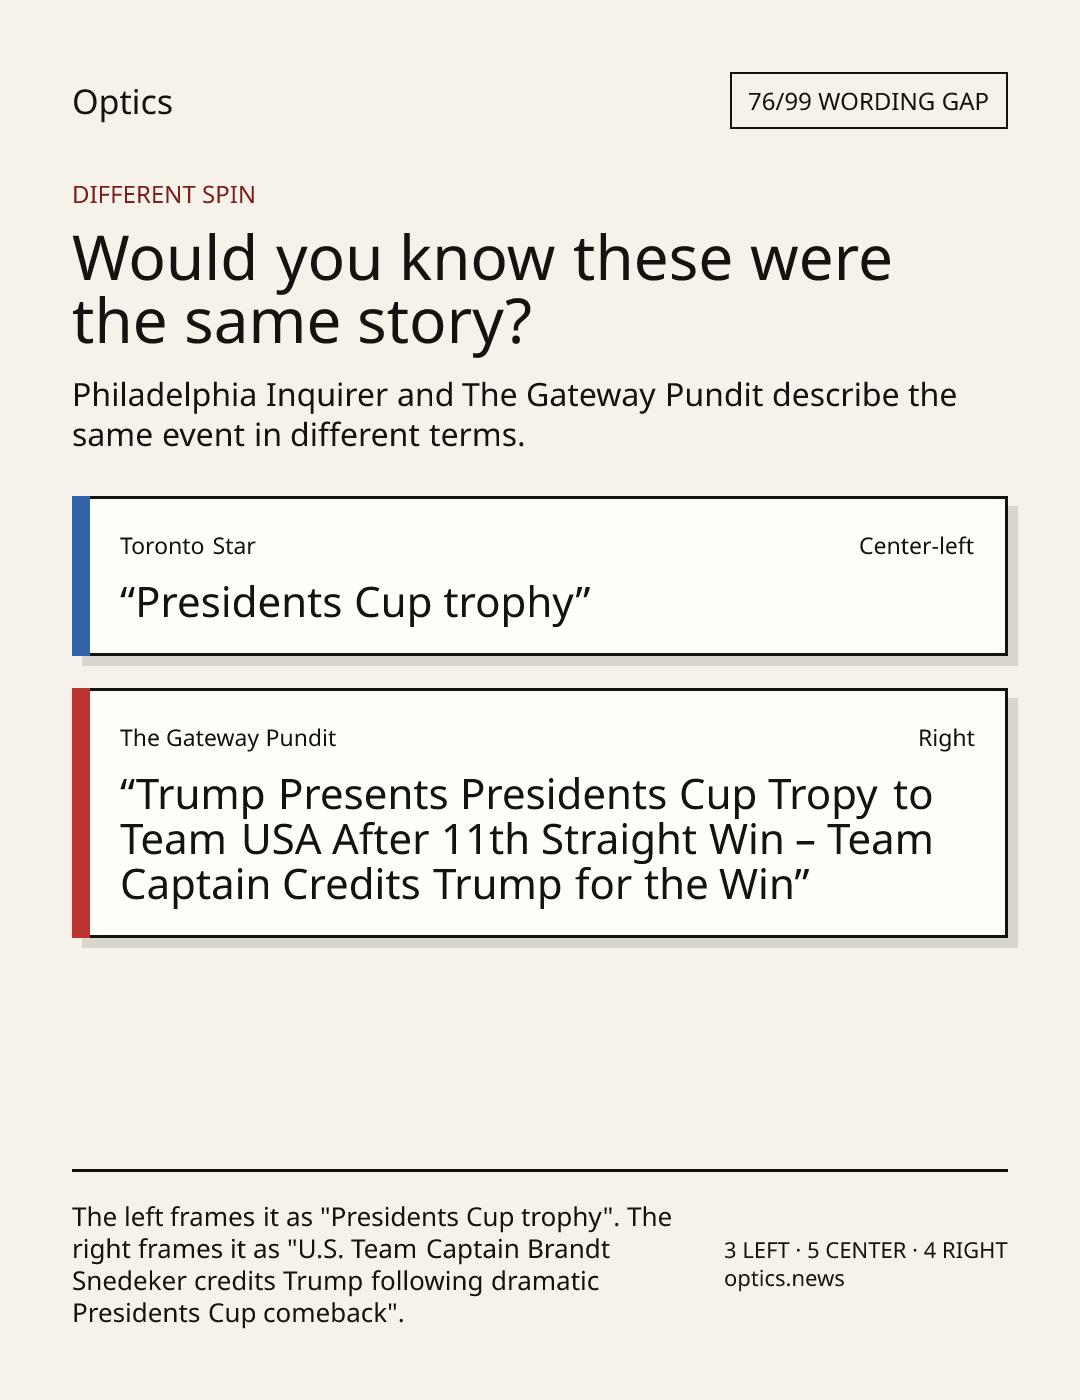Click the blue stripe on Toronto Star card
The height and width of the screenshot is (1400, 1080).
coord(81,576)
